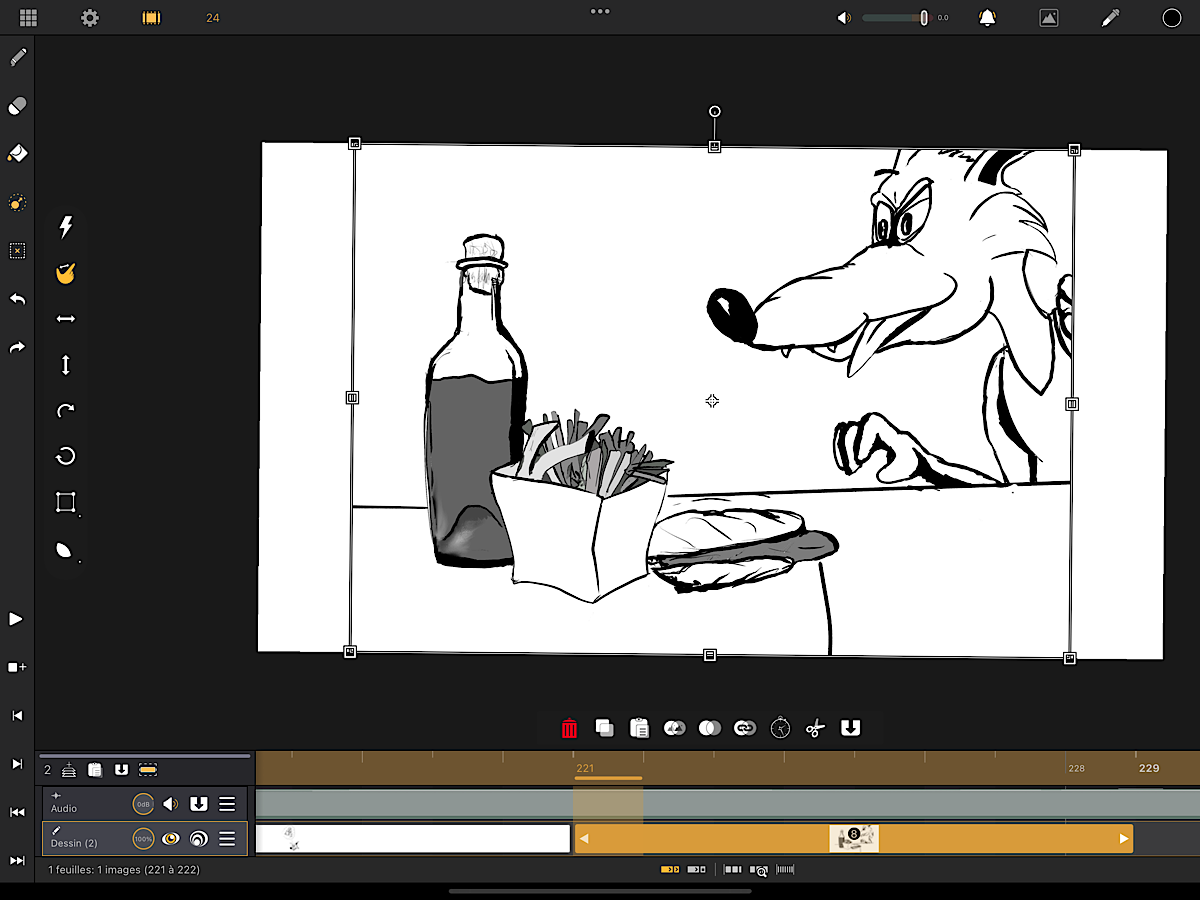Select the Paint bucket fill tool
Screen dimensions: 1200x900
coord(17,153)
